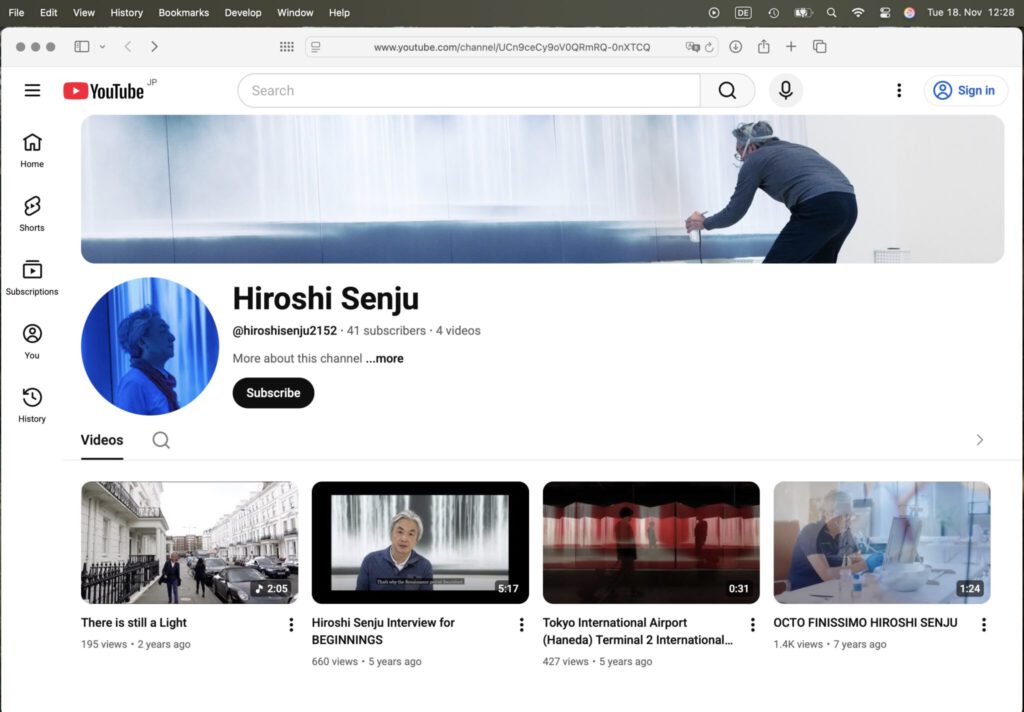Start voice search with microphone icon
The width and height of the screenshot is (1024, 712).
(x=786, y=90)
